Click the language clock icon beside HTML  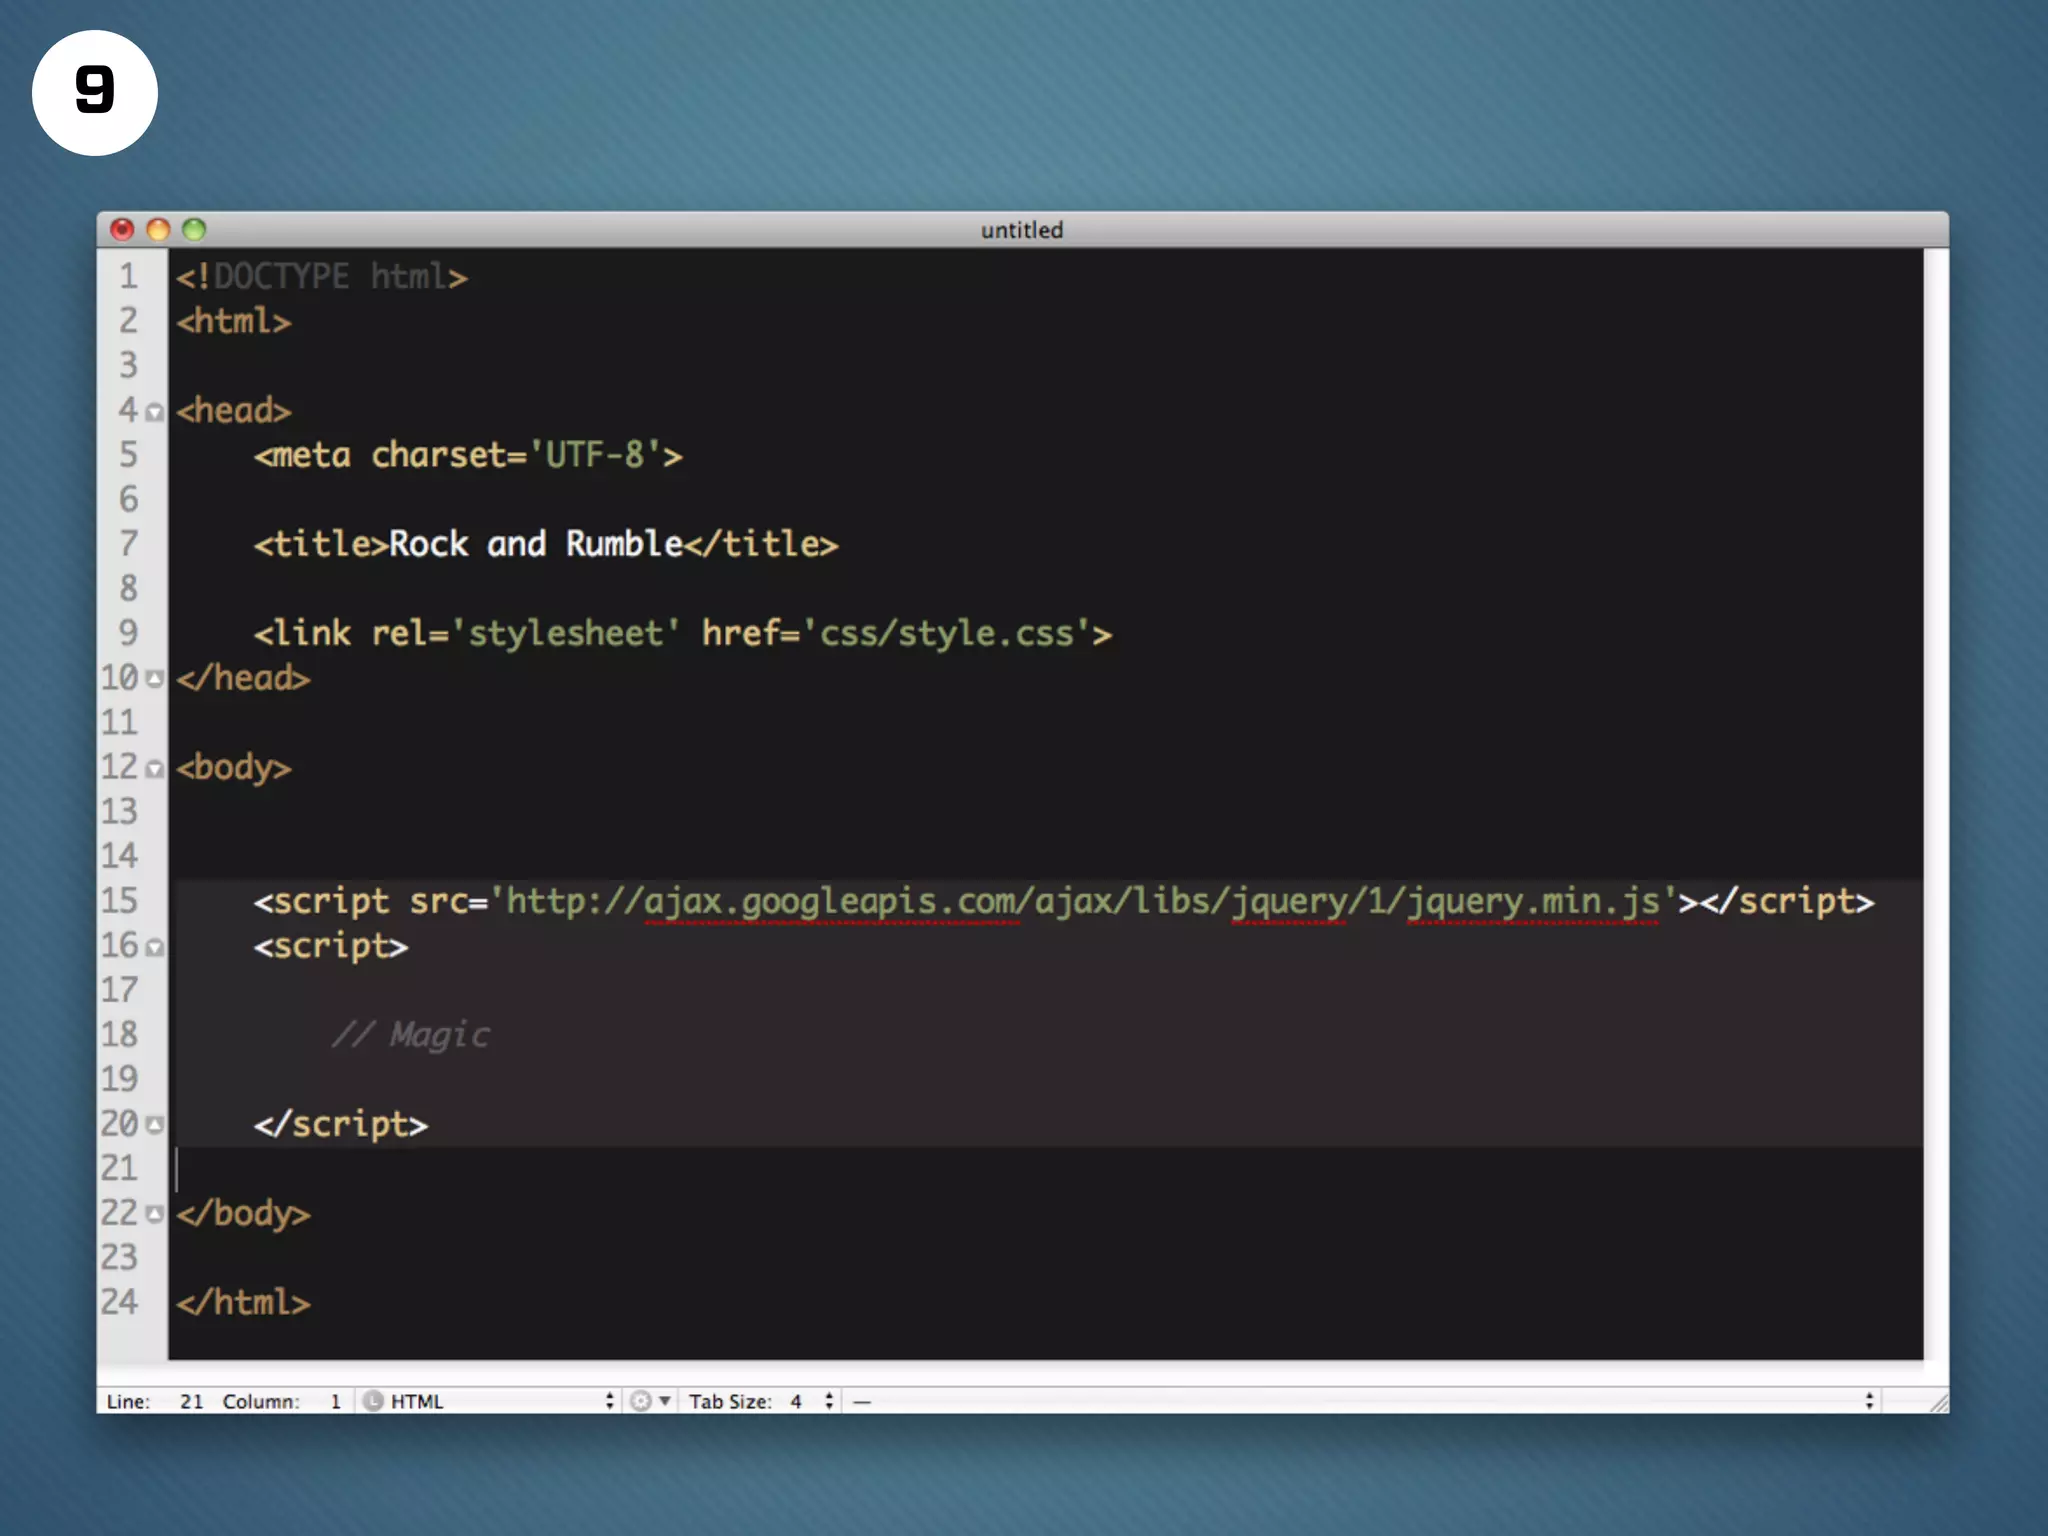(373, 1401)
